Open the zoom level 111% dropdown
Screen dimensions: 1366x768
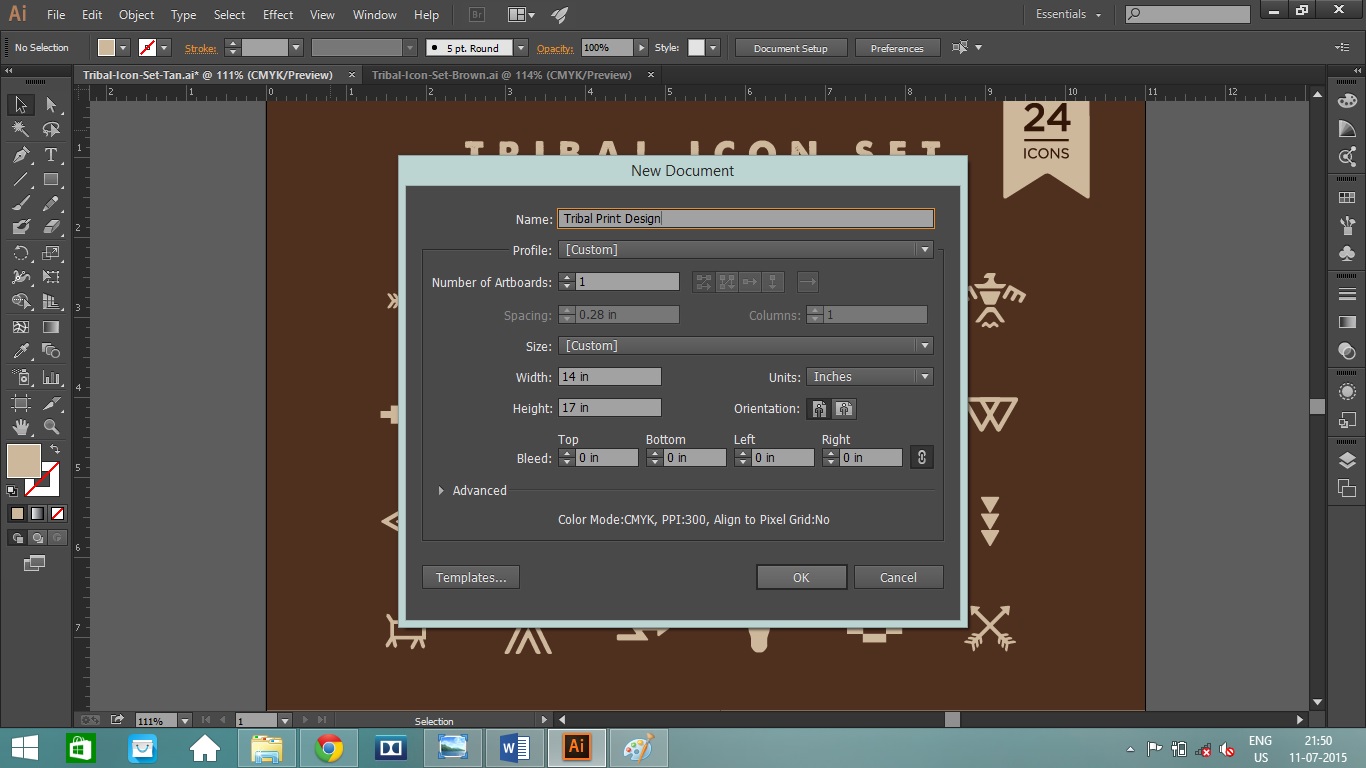coord(184,720)
